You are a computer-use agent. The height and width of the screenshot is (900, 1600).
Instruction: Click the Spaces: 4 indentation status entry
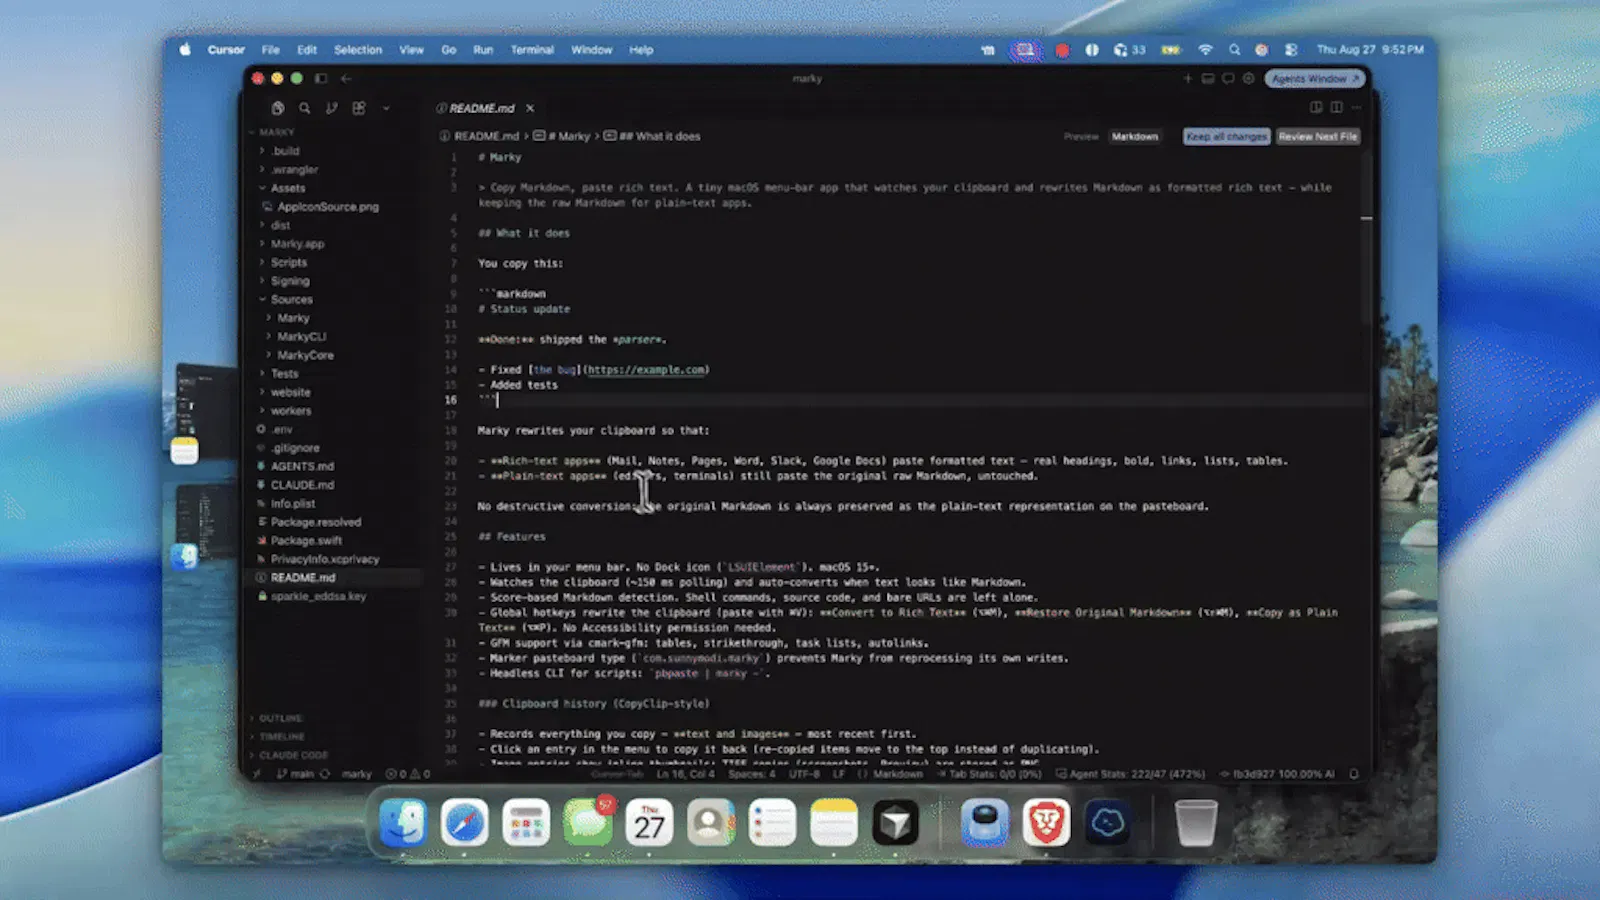tap(752, 774)
